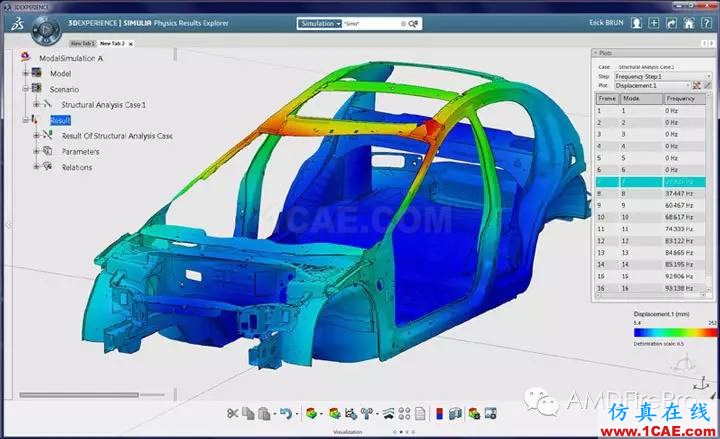Select frame 12 row with 83.122 Hz
720x439 pixels.
[651, 241]
